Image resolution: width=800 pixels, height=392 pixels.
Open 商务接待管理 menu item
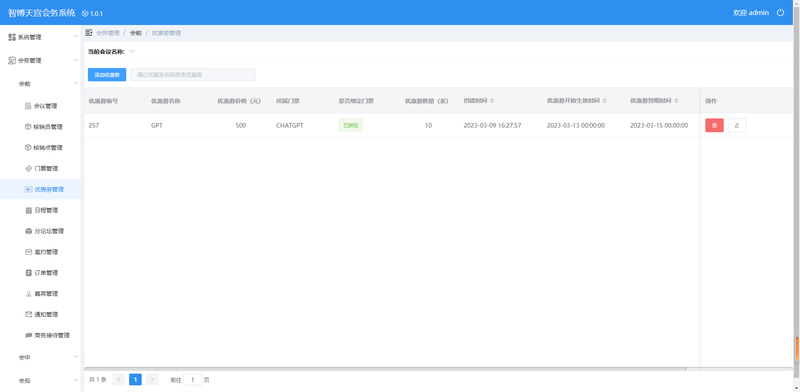click(40, 335)
